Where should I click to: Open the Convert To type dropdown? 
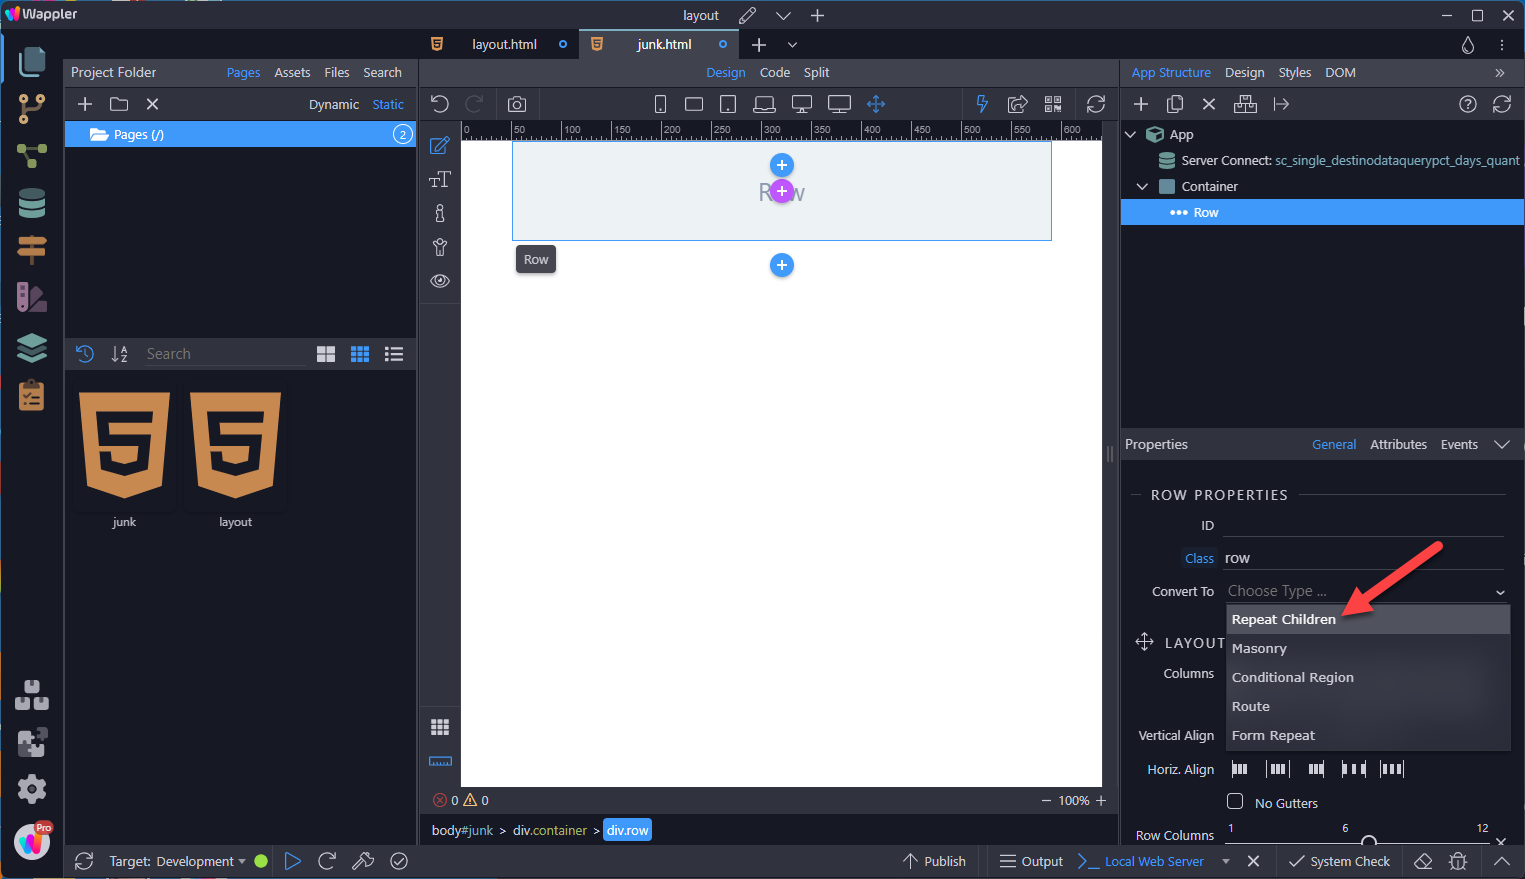click(x=1365, y=591)
